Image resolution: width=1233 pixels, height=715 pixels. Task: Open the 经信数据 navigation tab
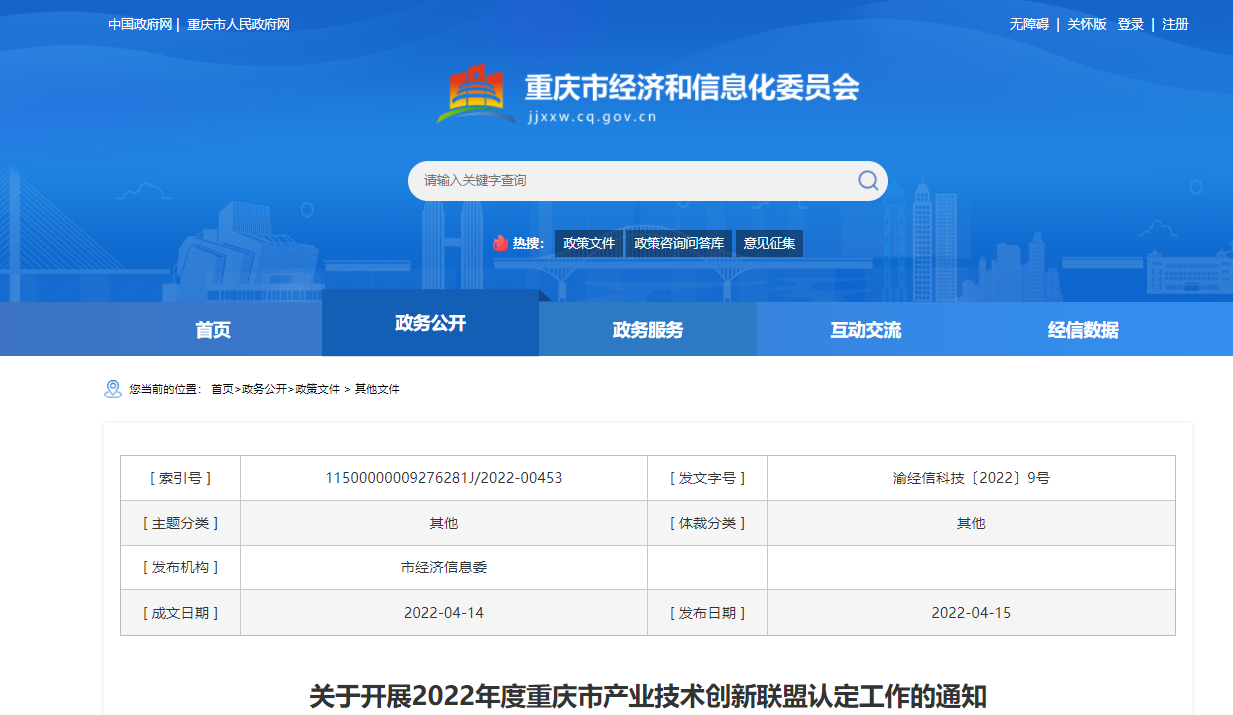(1083, 330)
